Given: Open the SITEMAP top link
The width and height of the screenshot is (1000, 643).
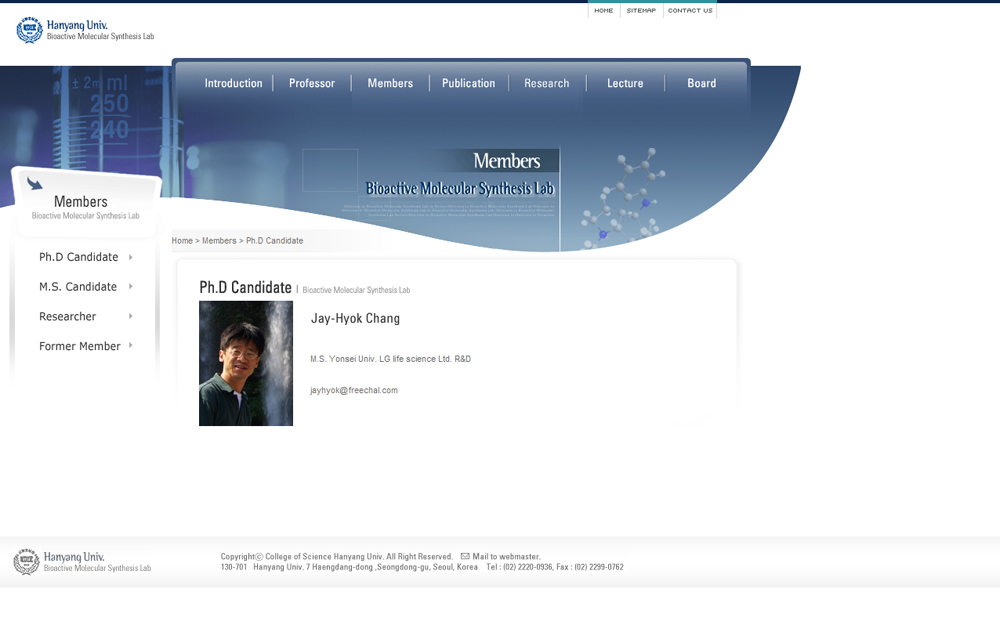Looking at the screenshot, I should click(x=641, y=10).
